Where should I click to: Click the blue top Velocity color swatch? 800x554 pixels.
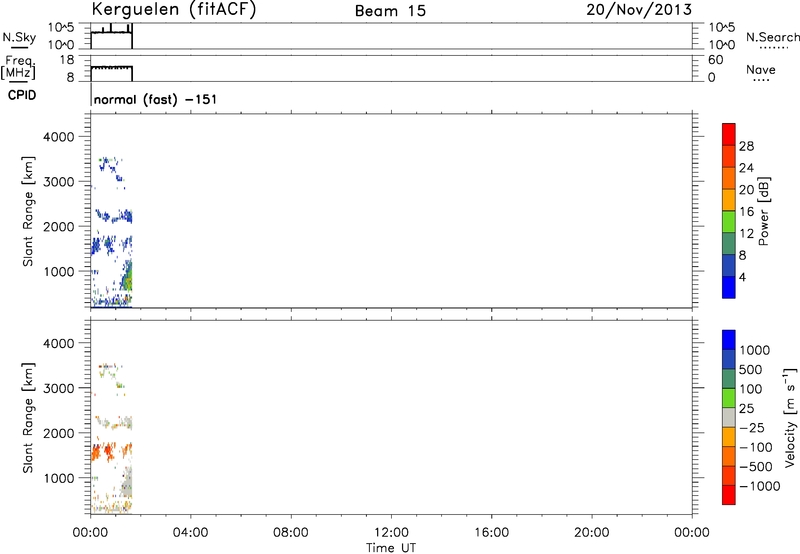pyautogui.click(x=729, y=340)
